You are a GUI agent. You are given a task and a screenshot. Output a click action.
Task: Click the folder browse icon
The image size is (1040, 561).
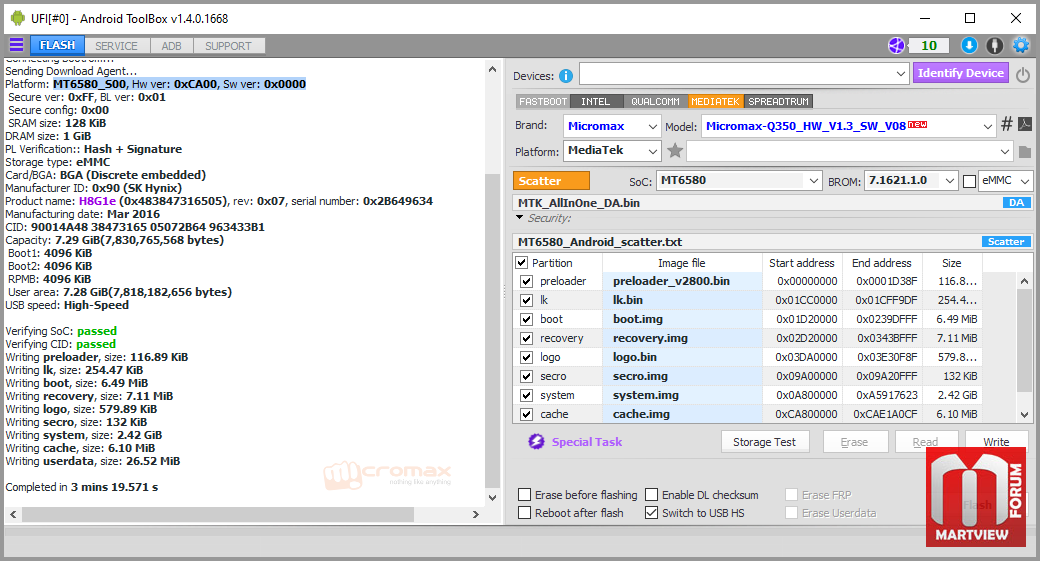[1025, 152]
